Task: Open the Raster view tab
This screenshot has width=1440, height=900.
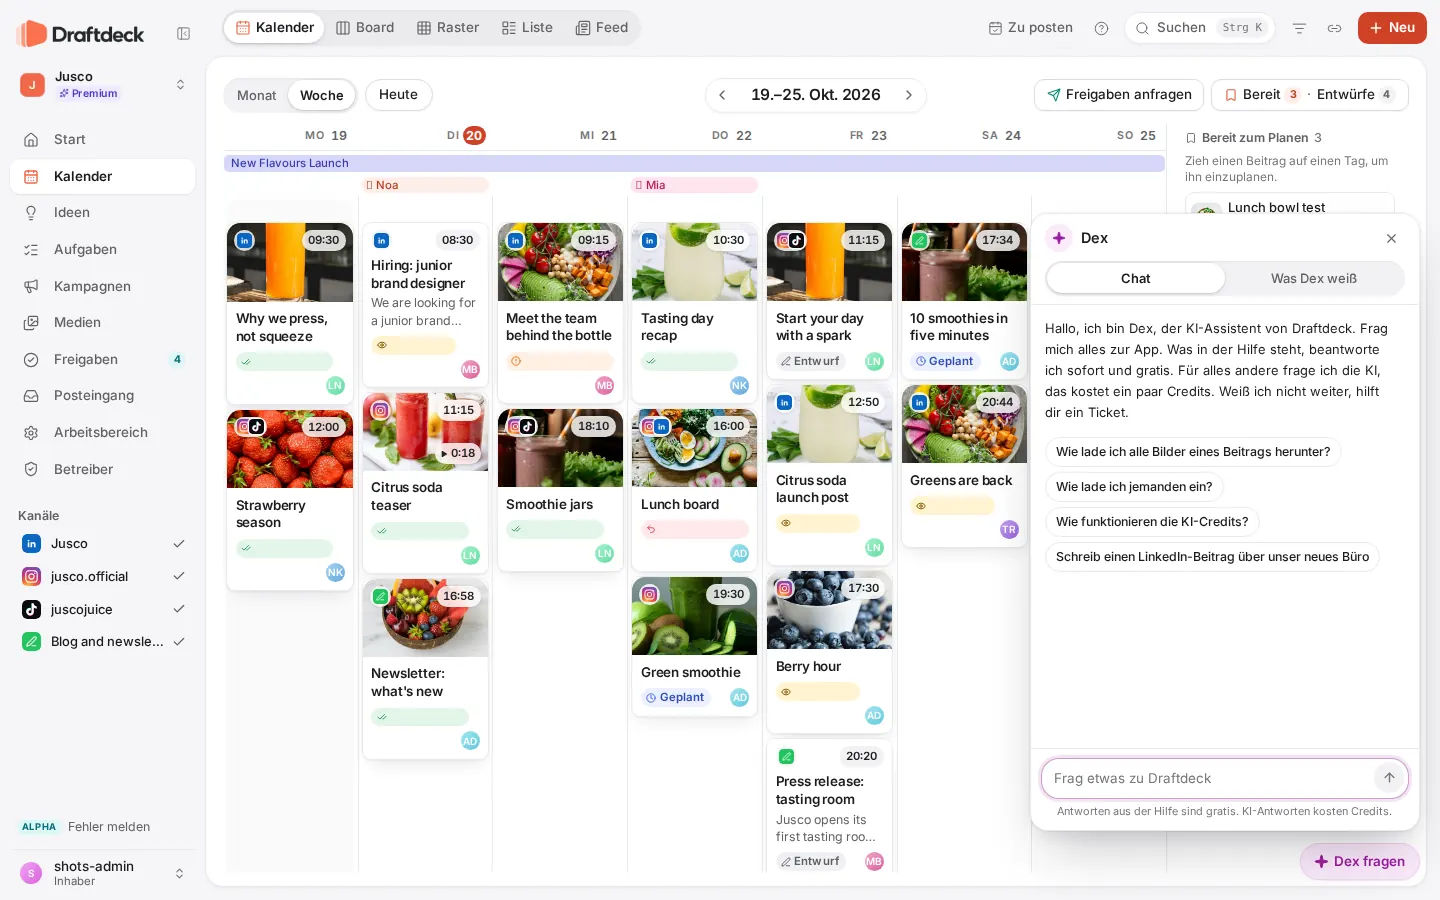Action: [448, 28]
